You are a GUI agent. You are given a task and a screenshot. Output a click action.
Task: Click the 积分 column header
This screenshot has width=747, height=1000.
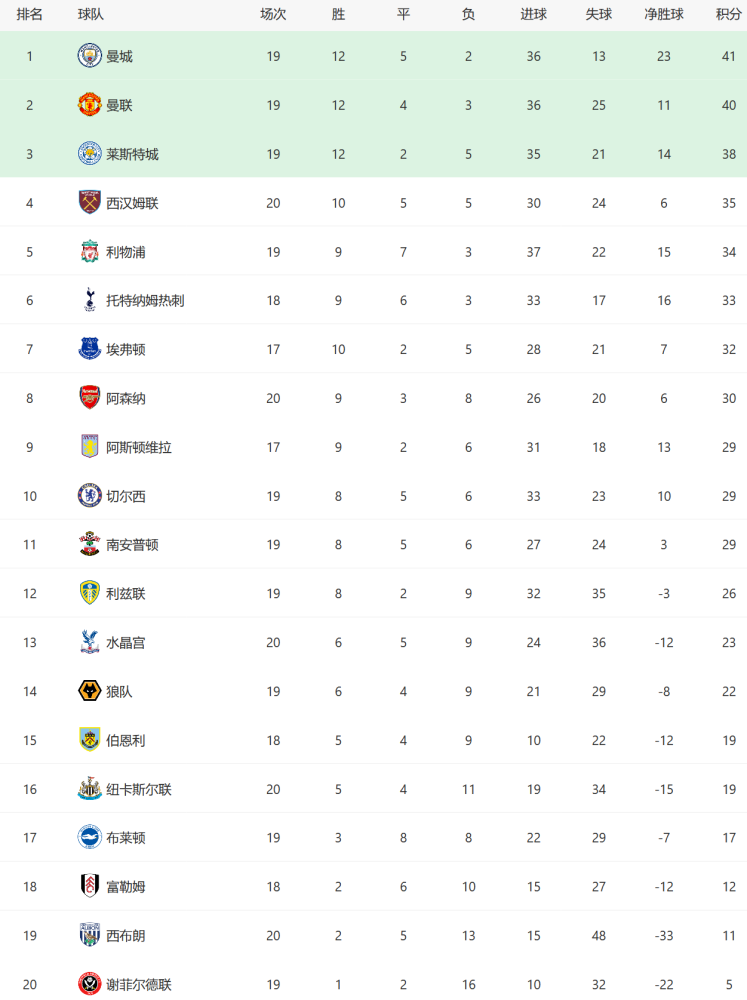729,14
